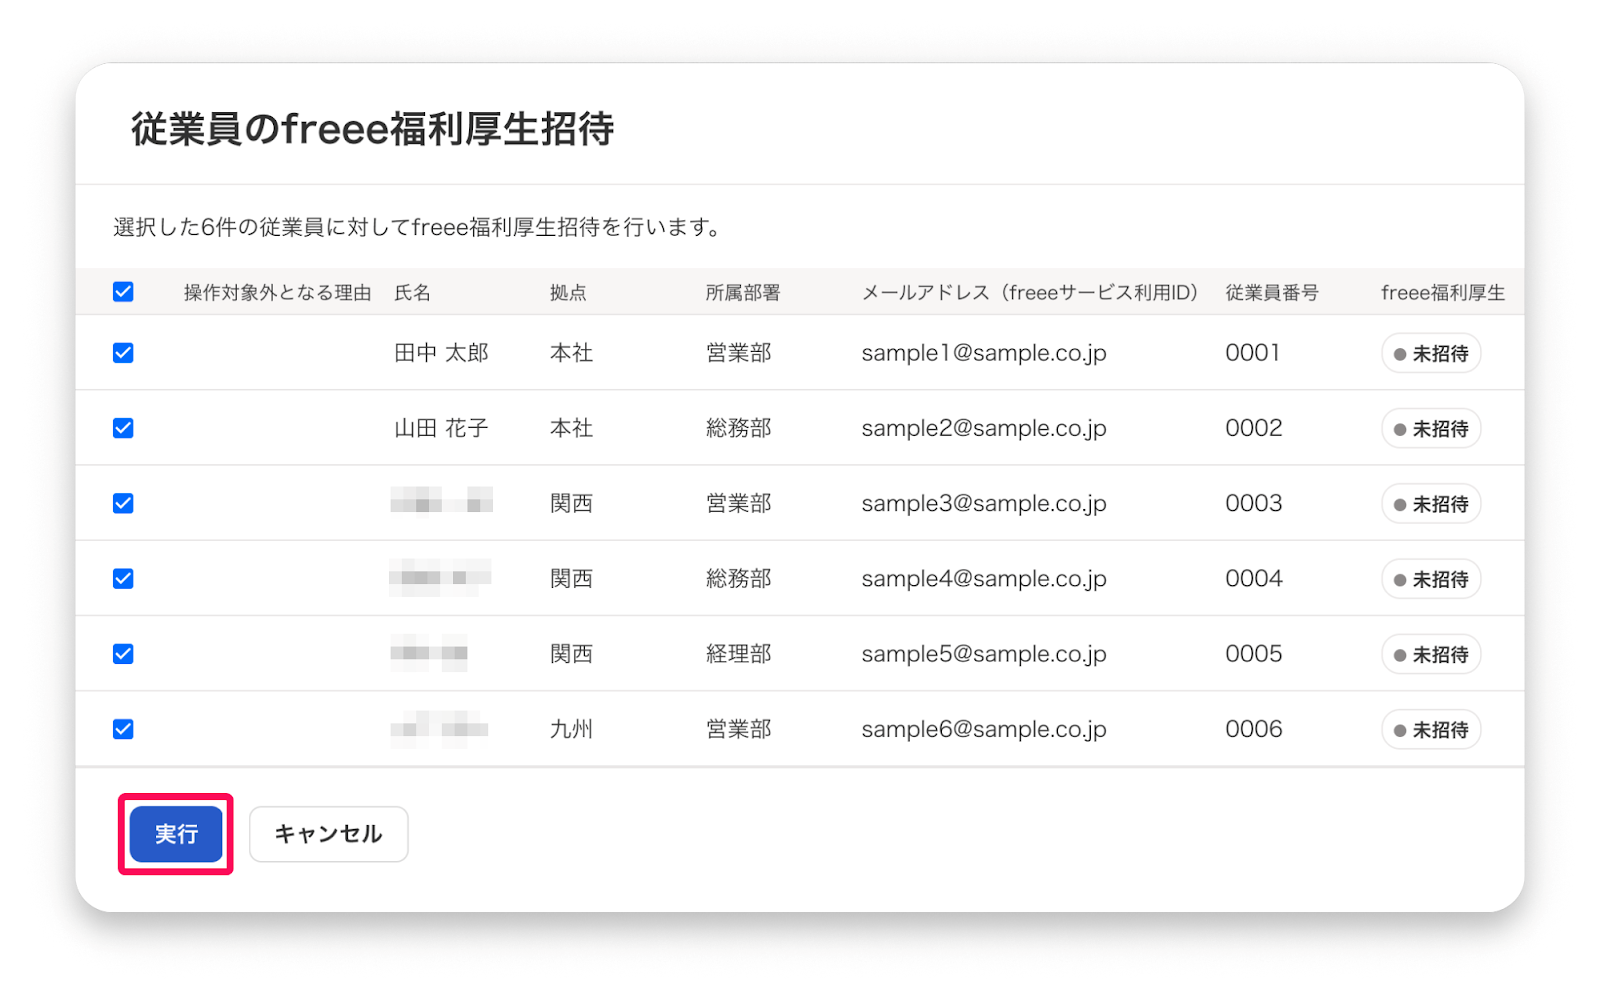Uncheck the checkbox for employee 0006 row
This screenshot has width=1600, height=1001.
point(123,729)
